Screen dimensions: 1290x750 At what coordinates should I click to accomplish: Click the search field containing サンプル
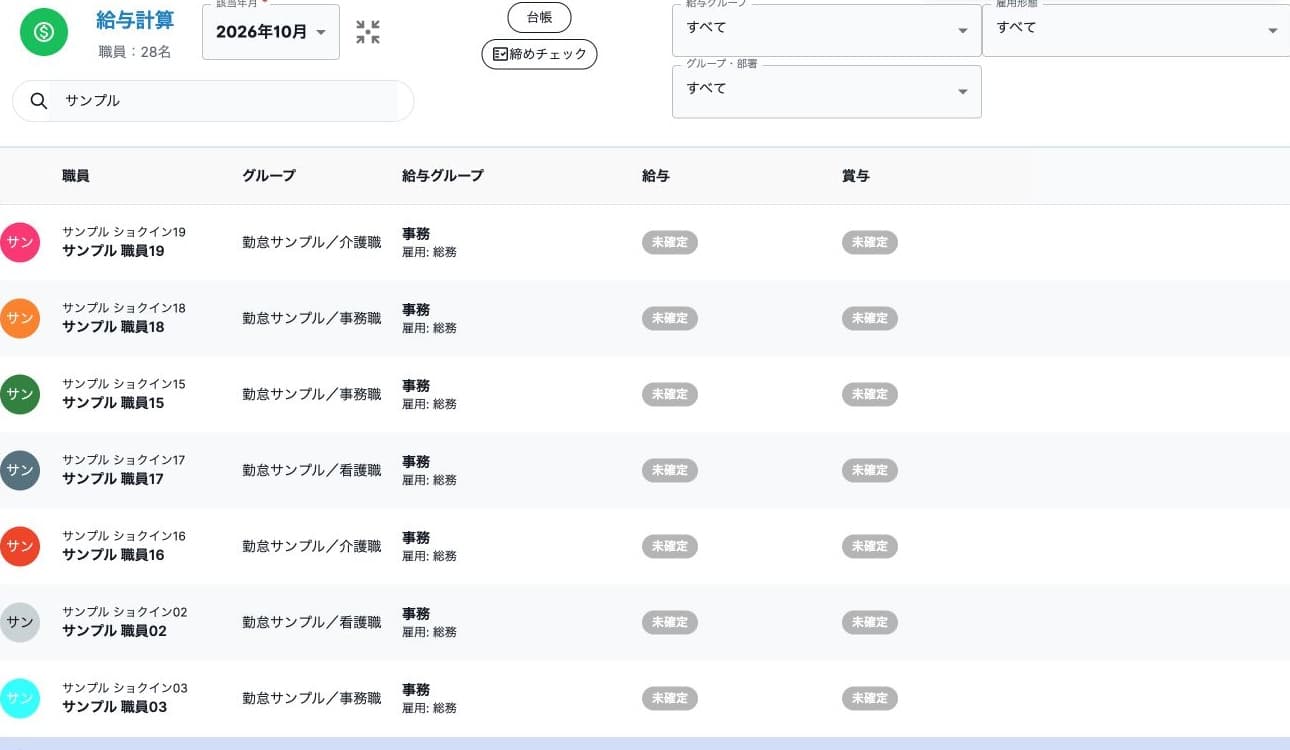point(213,101)
